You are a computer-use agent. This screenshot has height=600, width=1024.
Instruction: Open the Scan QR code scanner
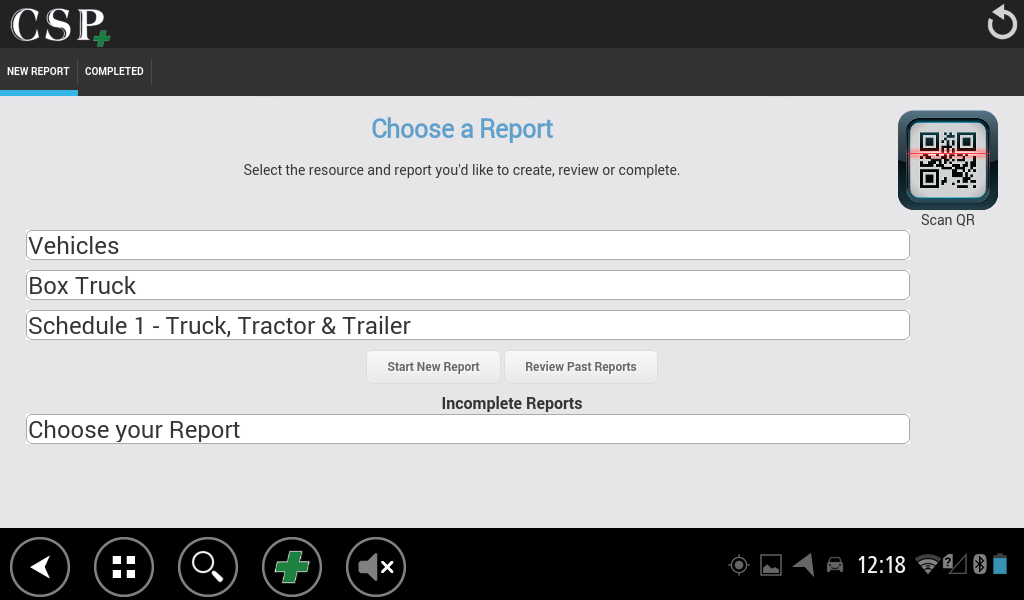click(x=948, y=160)
